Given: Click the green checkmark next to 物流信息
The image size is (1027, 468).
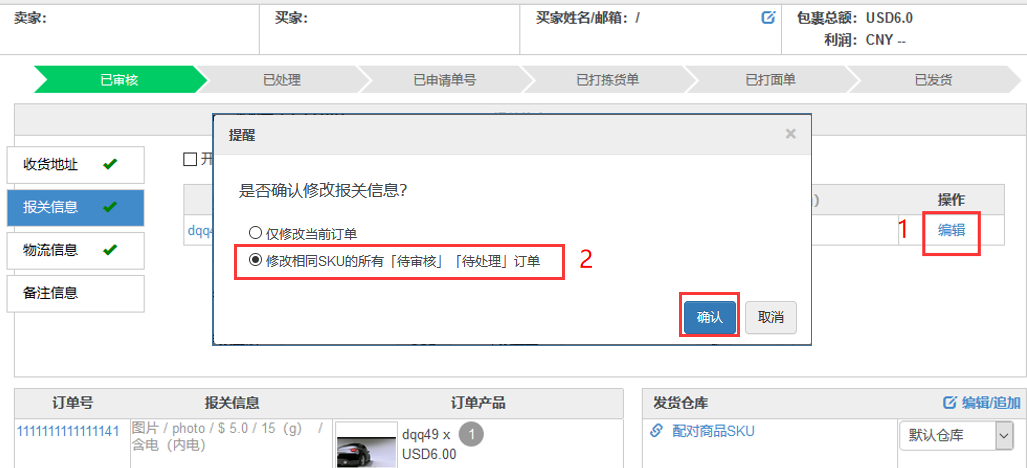Looking at the screenshot, I should (110, 249).
